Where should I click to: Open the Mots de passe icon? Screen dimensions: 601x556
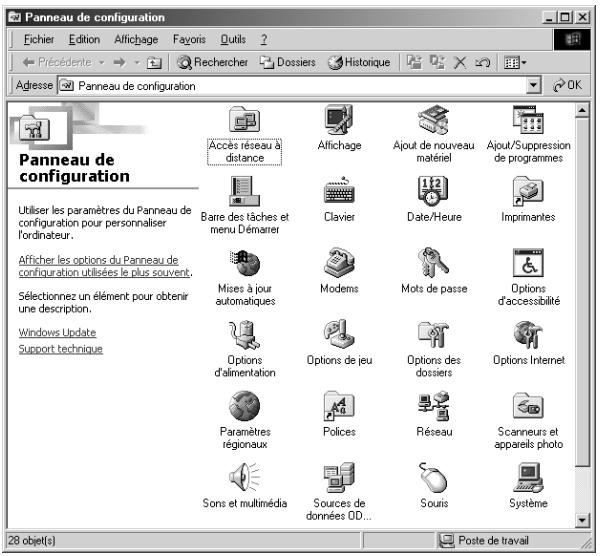click(434, 262)
